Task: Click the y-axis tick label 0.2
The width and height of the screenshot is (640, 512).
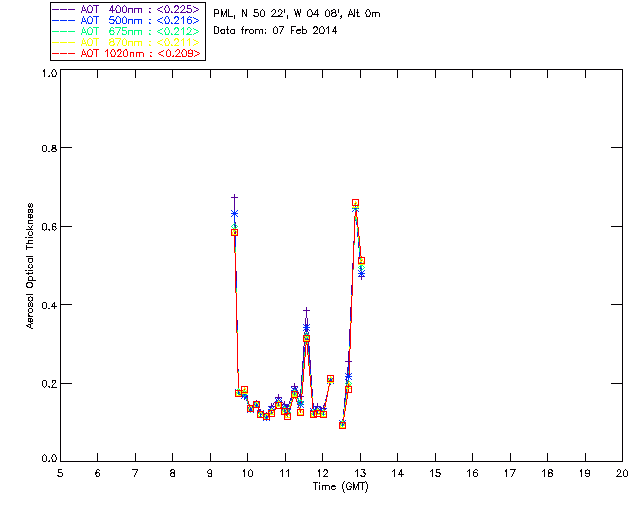Action: click(49, 384)
